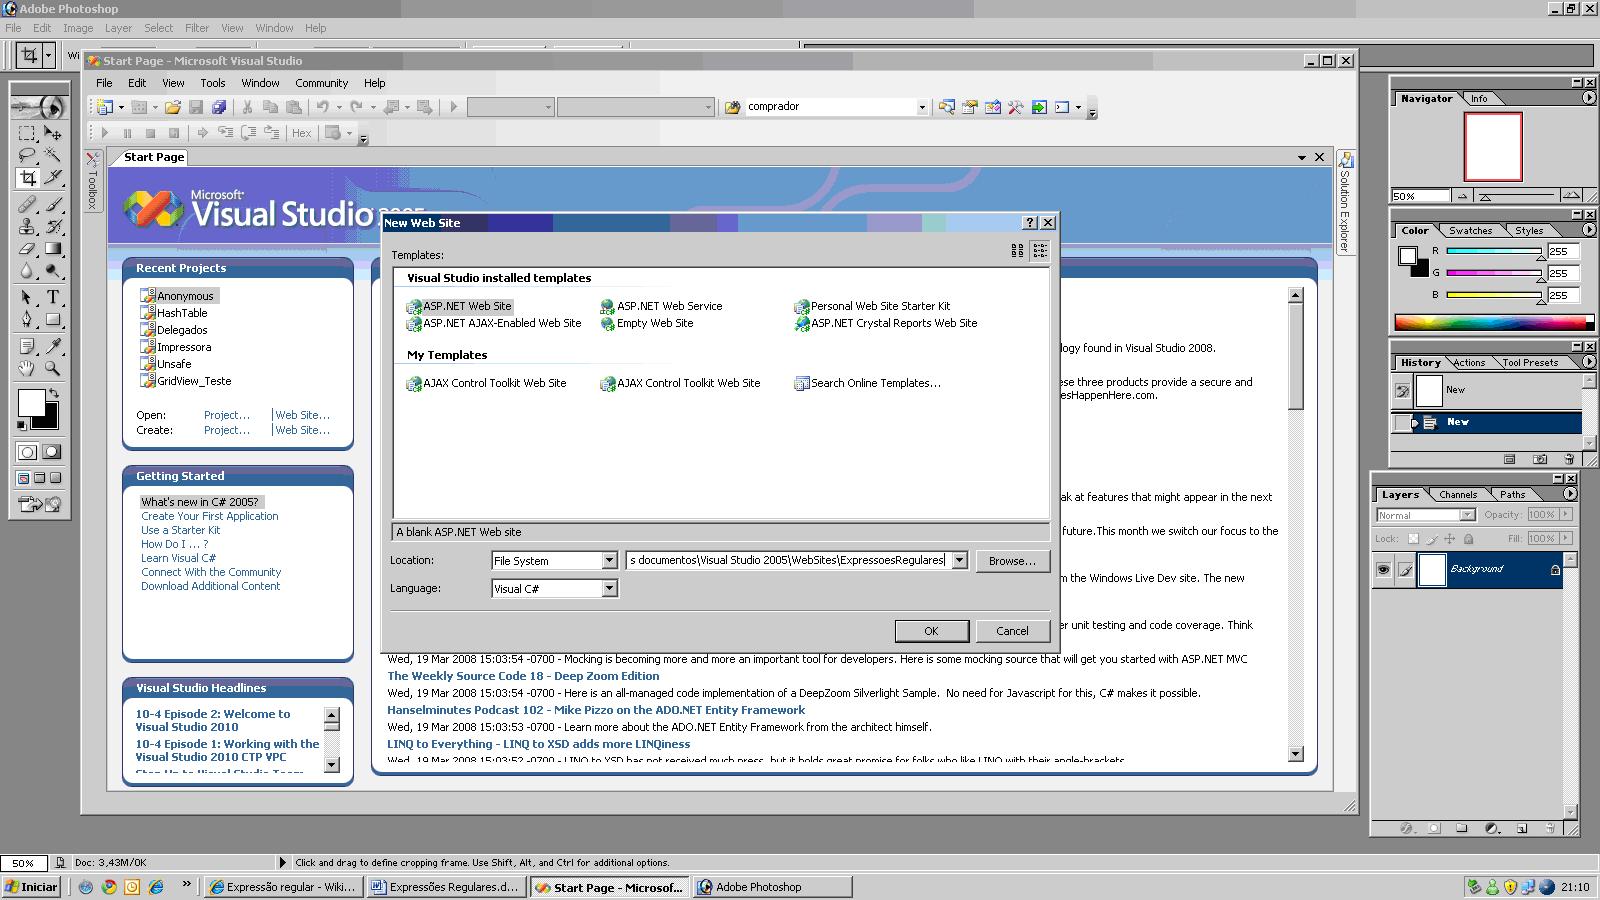This screenshot has width=1600, height=900.
Task: Switch to the Channels tab
Action: click(1457, 494)
